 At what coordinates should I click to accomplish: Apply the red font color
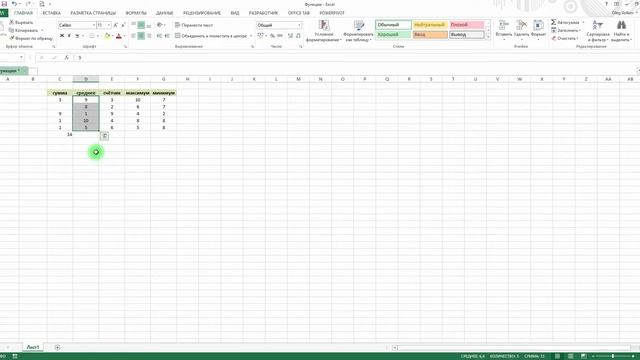tap(119, 36)
